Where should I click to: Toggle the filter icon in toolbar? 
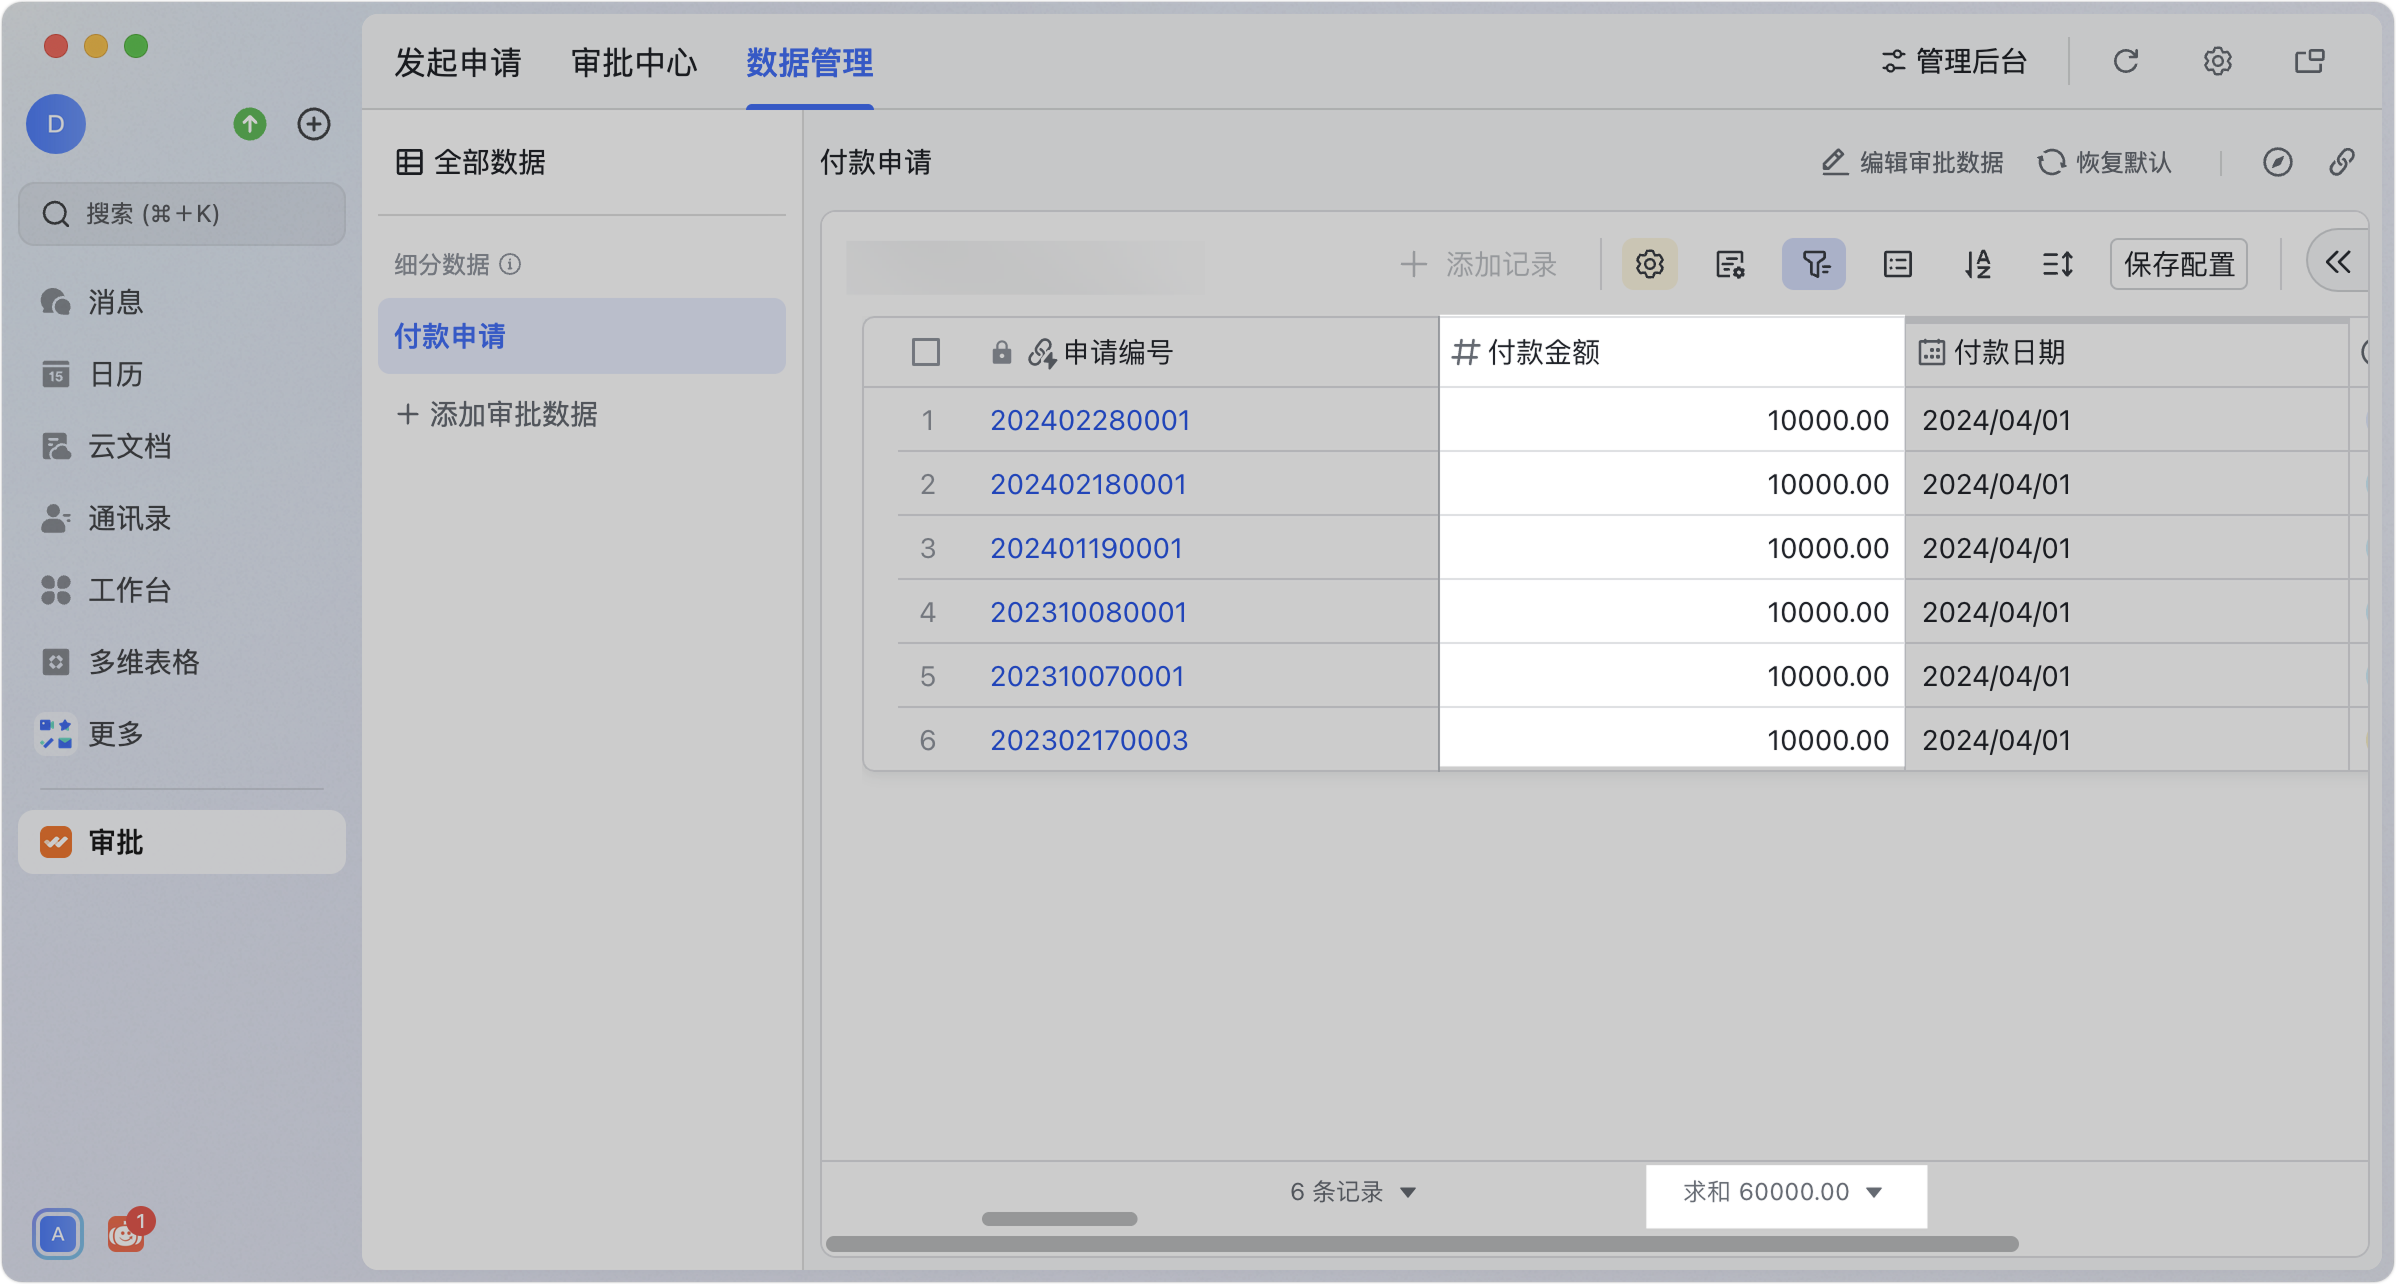(x=1814, y=264)
